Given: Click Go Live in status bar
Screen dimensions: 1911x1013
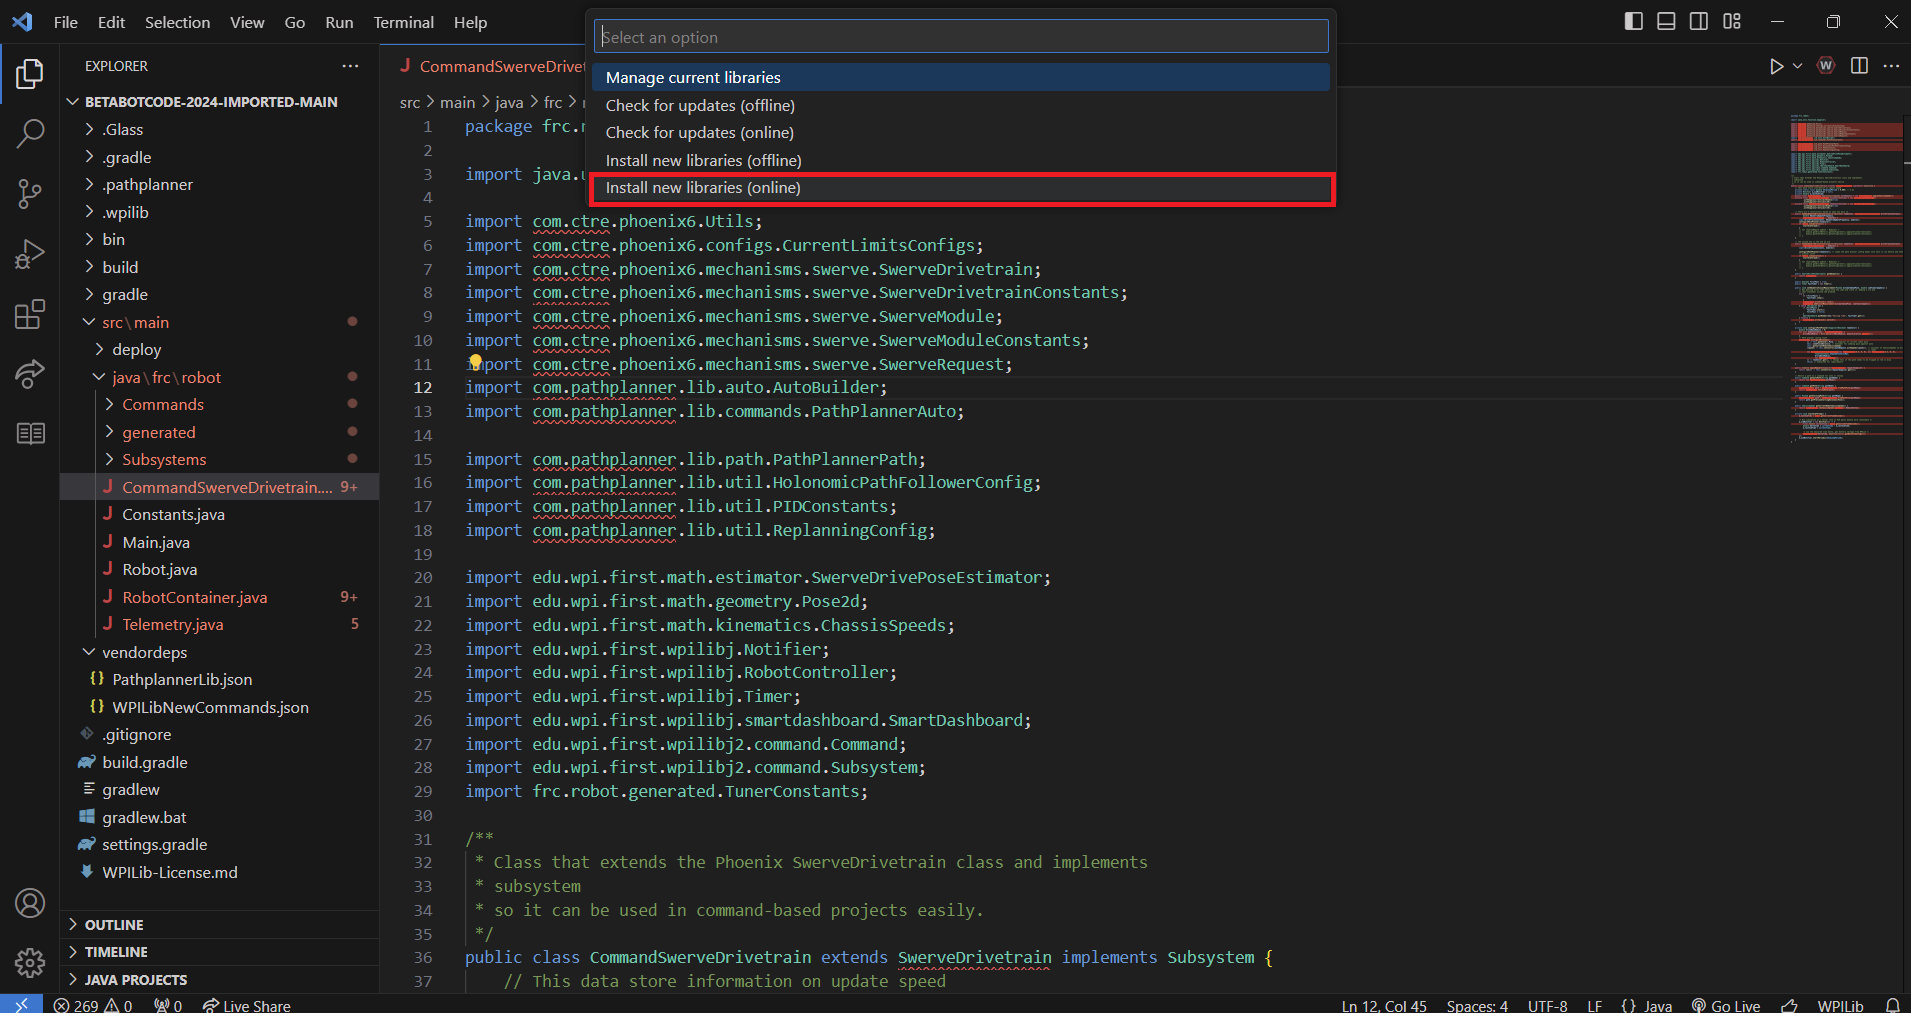Looking at the screenshot, I should tap(1726, 1005).
